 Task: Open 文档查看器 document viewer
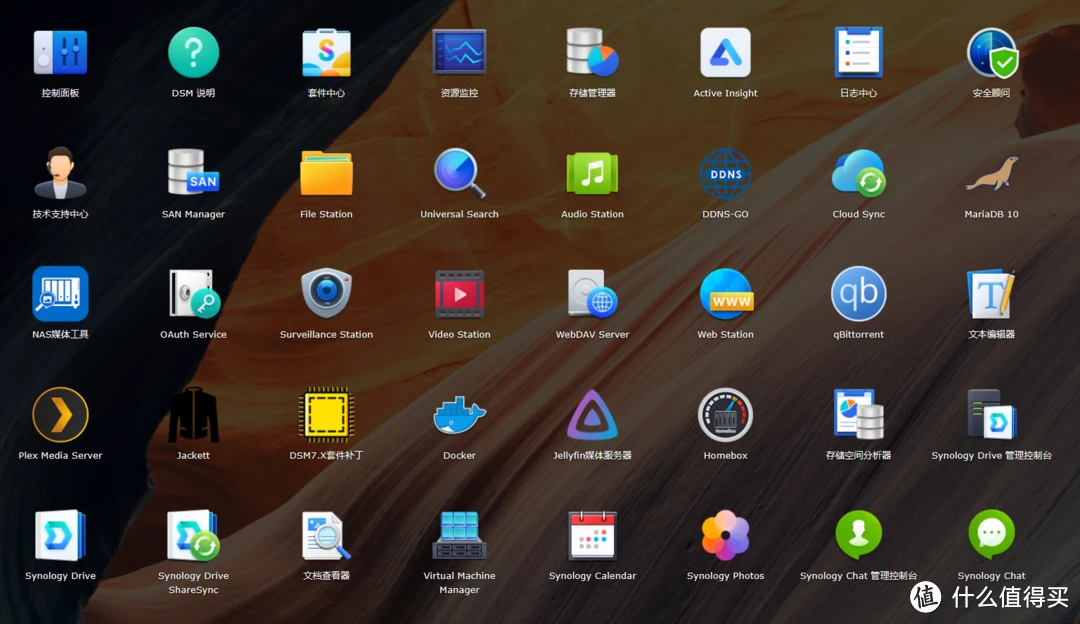(326, 536)
